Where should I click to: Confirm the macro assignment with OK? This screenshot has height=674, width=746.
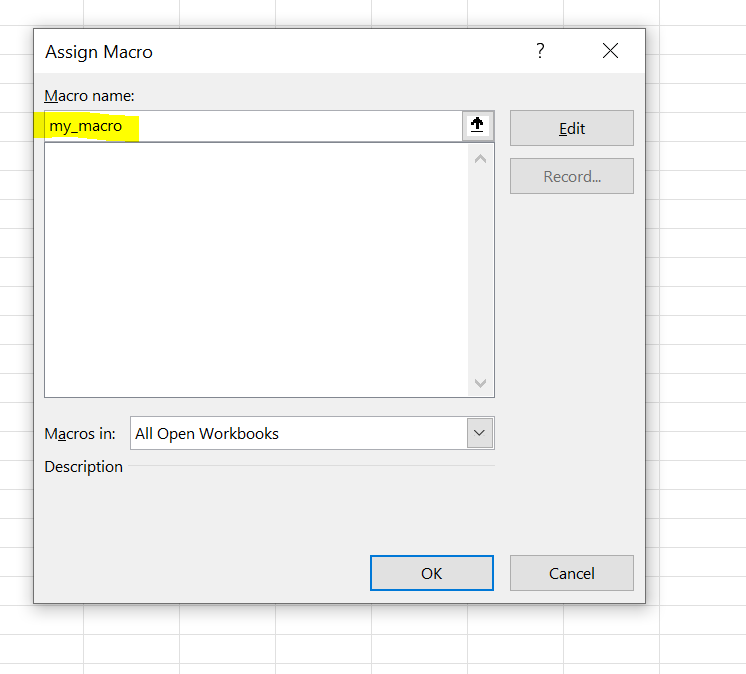(431, 573)
